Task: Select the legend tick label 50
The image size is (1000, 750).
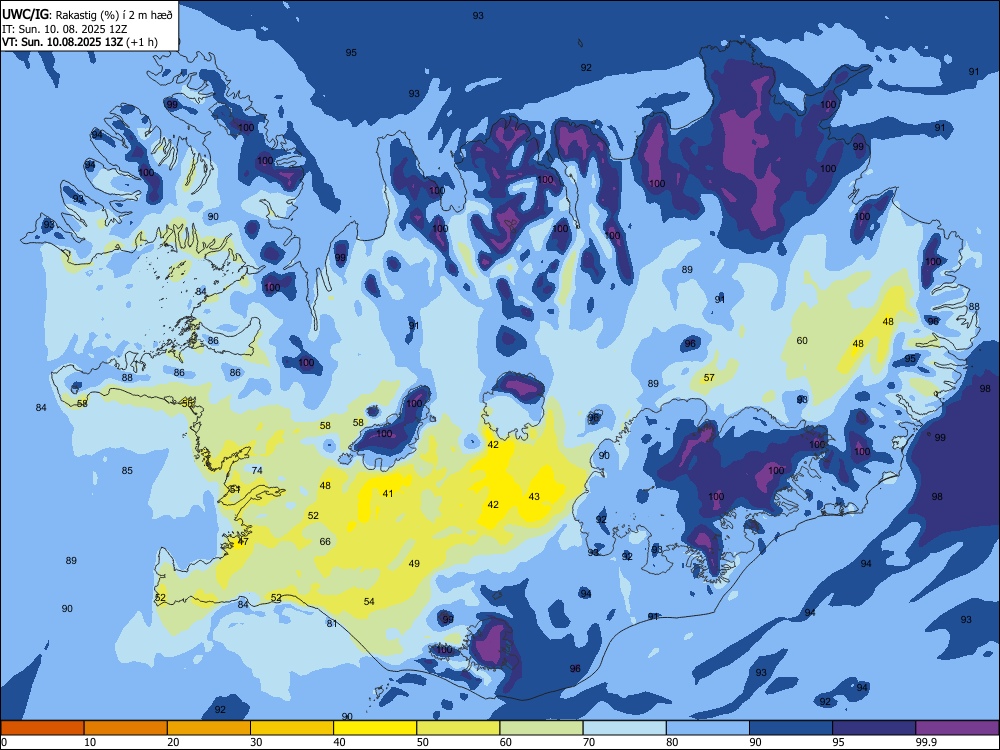Action: point(422,742)
